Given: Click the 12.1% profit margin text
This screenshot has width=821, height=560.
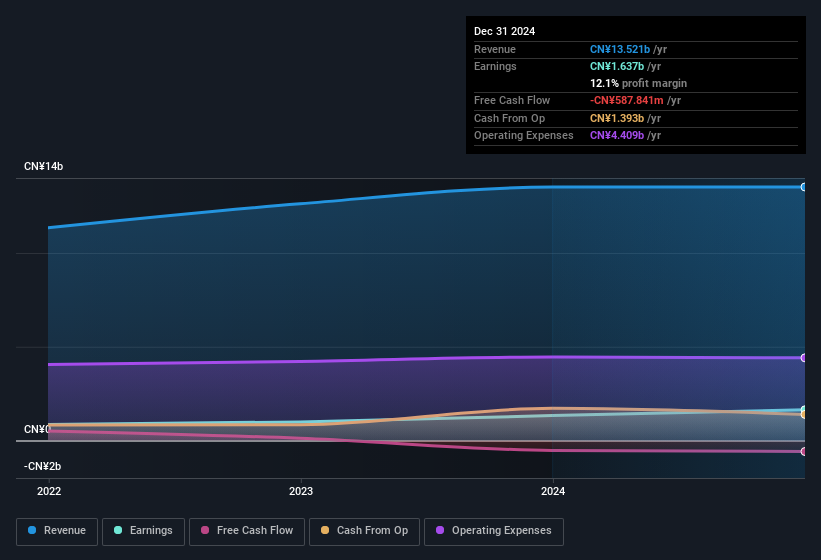Looking at the screenshot, I should (638, 83).
